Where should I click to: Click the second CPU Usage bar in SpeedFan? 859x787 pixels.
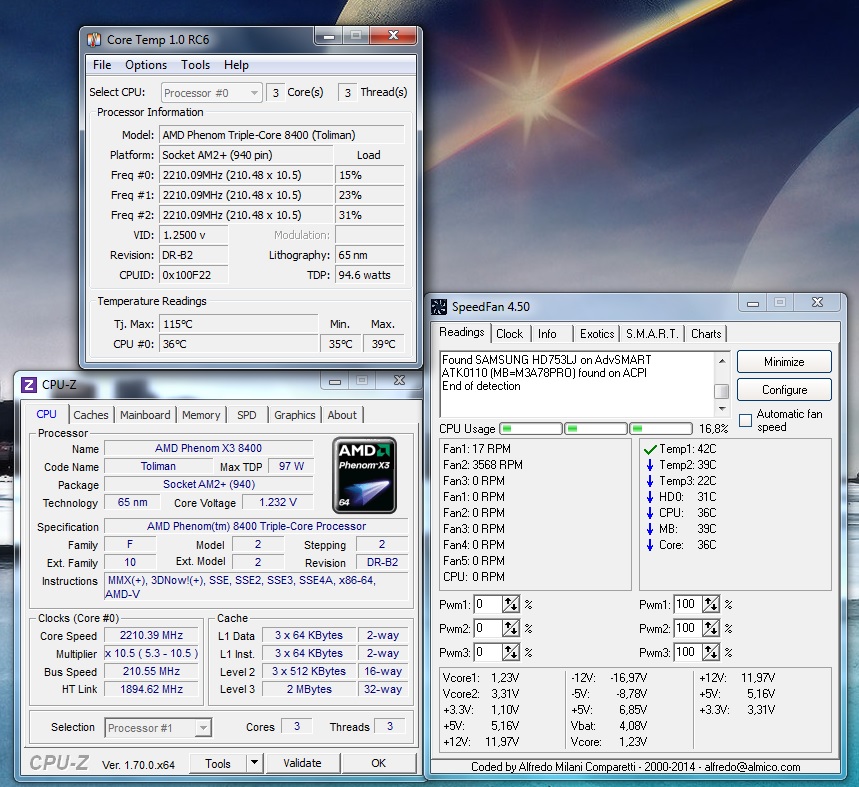click(x=595, y=428)
